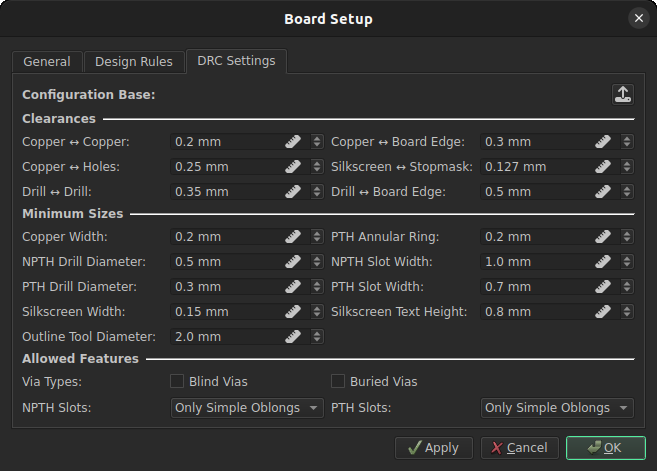
Task: Enable the Buried Vias checkbox
Action: tap(338, 381)
